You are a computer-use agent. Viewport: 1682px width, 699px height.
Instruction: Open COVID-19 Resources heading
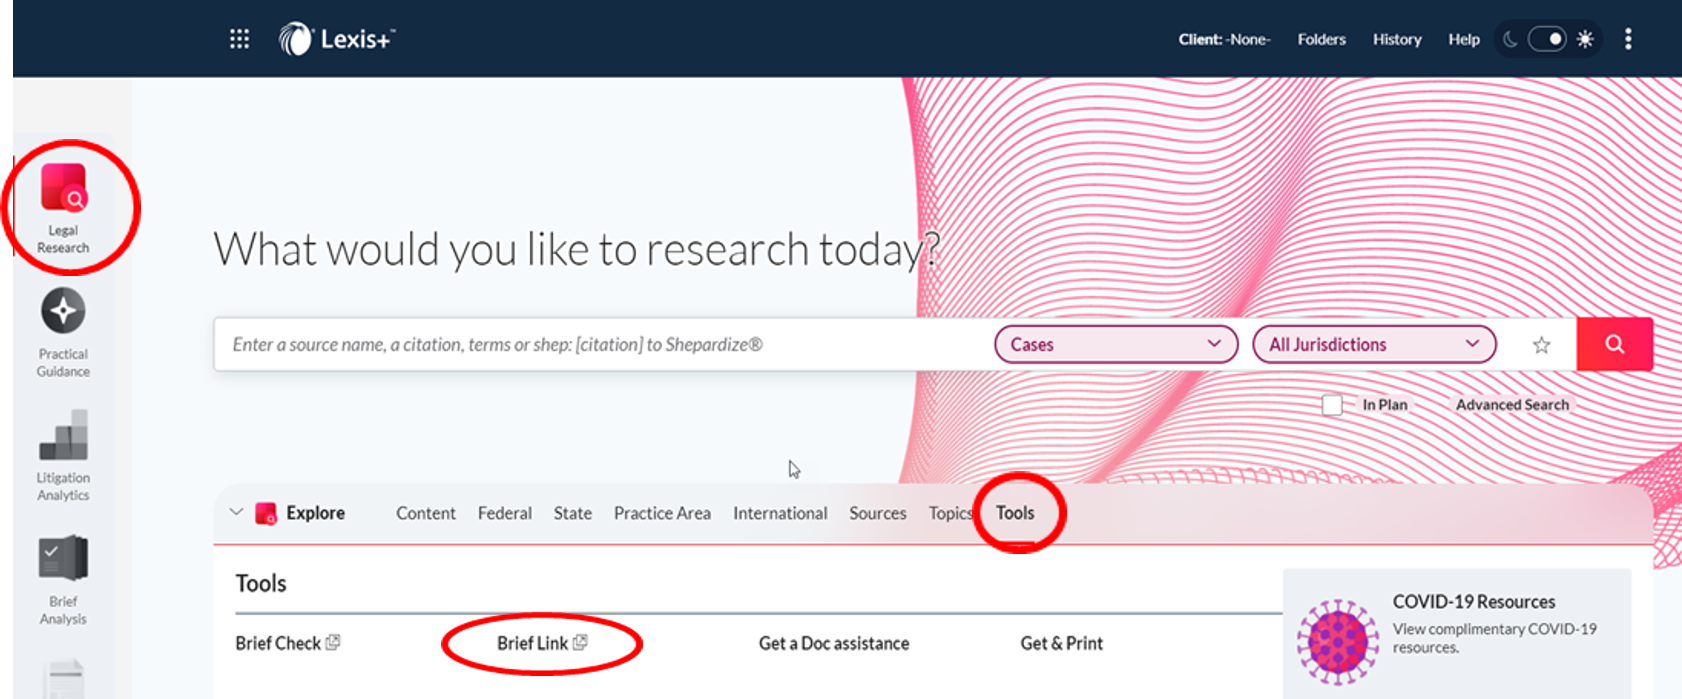(1474, 601)
